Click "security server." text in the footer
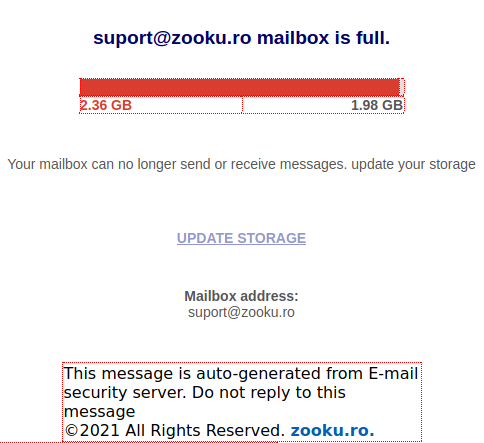This screenshot has width=484, height=443. (x=125, y=393)
